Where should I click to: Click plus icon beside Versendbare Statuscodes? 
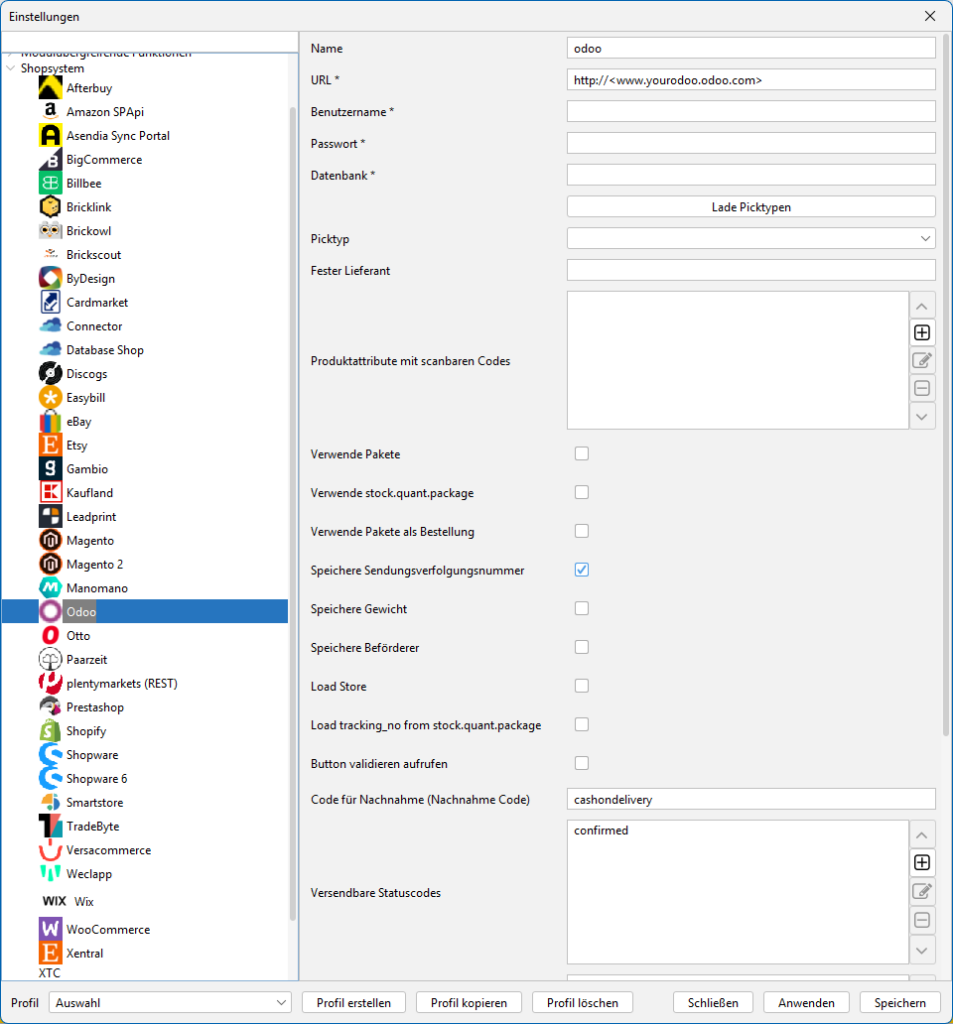pos(922,862)
